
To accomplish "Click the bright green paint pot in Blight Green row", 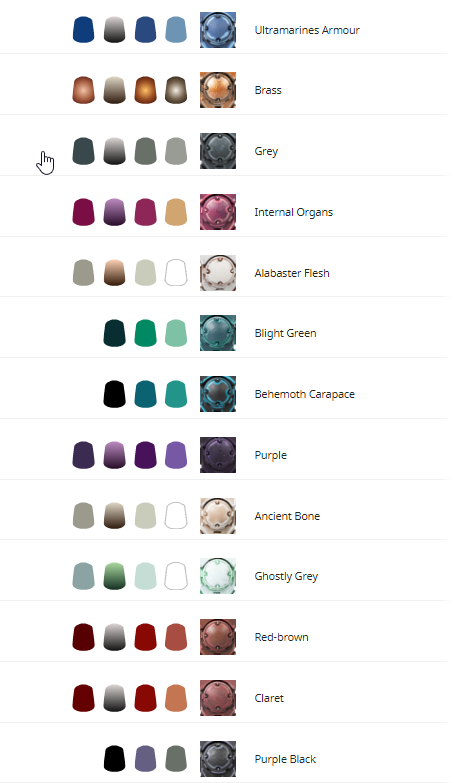I will pos(145,333).
